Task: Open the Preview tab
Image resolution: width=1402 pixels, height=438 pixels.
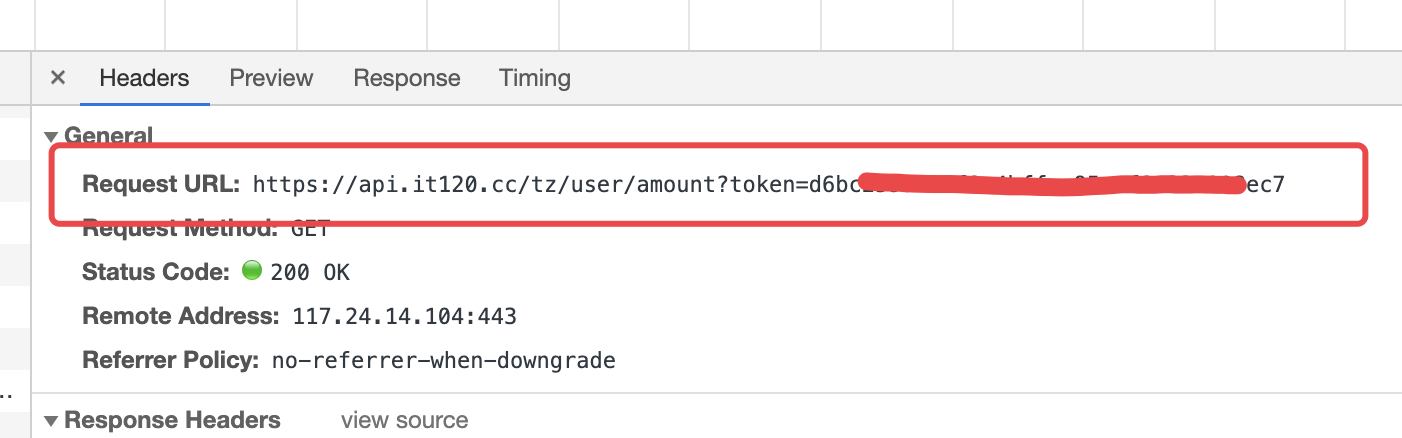Action: click(x=271, y=78)
